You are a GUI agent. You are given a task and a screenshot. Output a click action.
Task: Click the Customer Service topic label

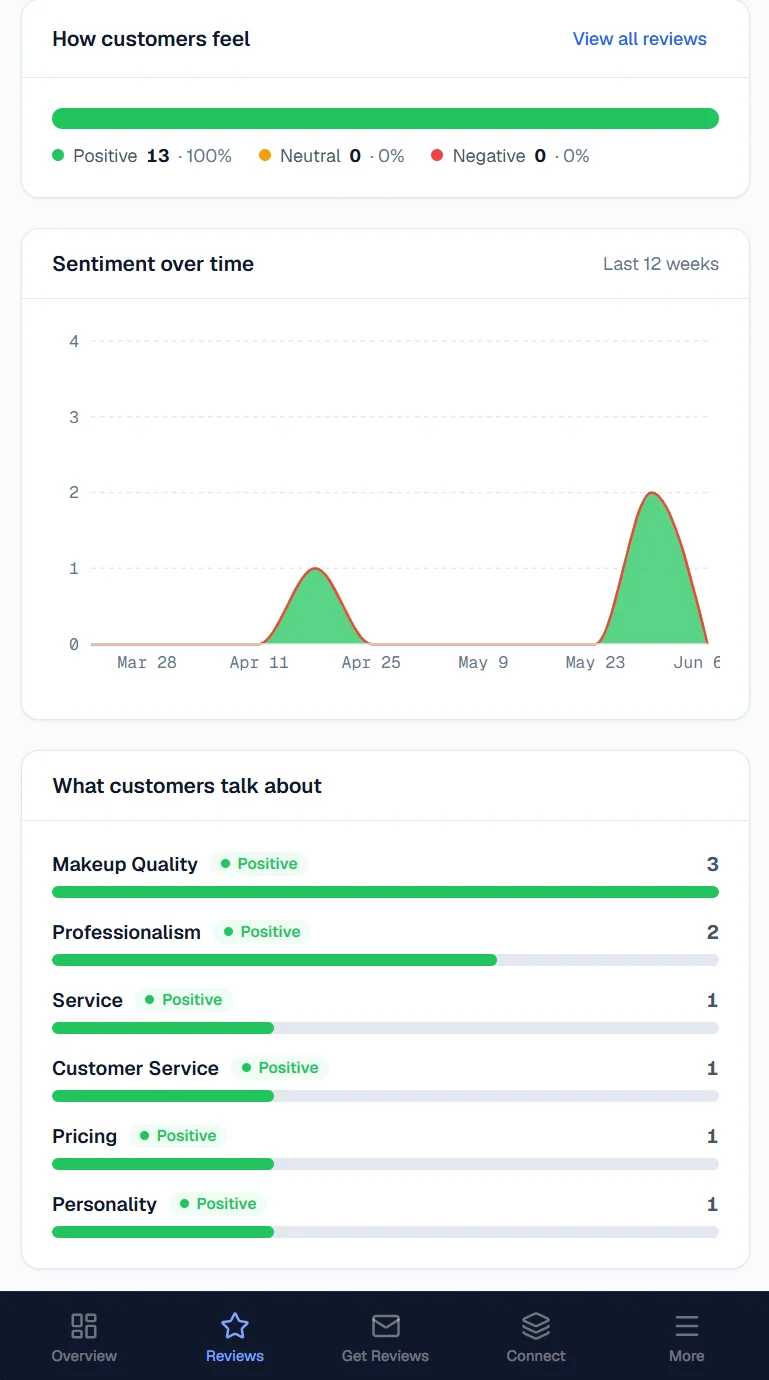pyautogui.click(x=135, y=1068)
